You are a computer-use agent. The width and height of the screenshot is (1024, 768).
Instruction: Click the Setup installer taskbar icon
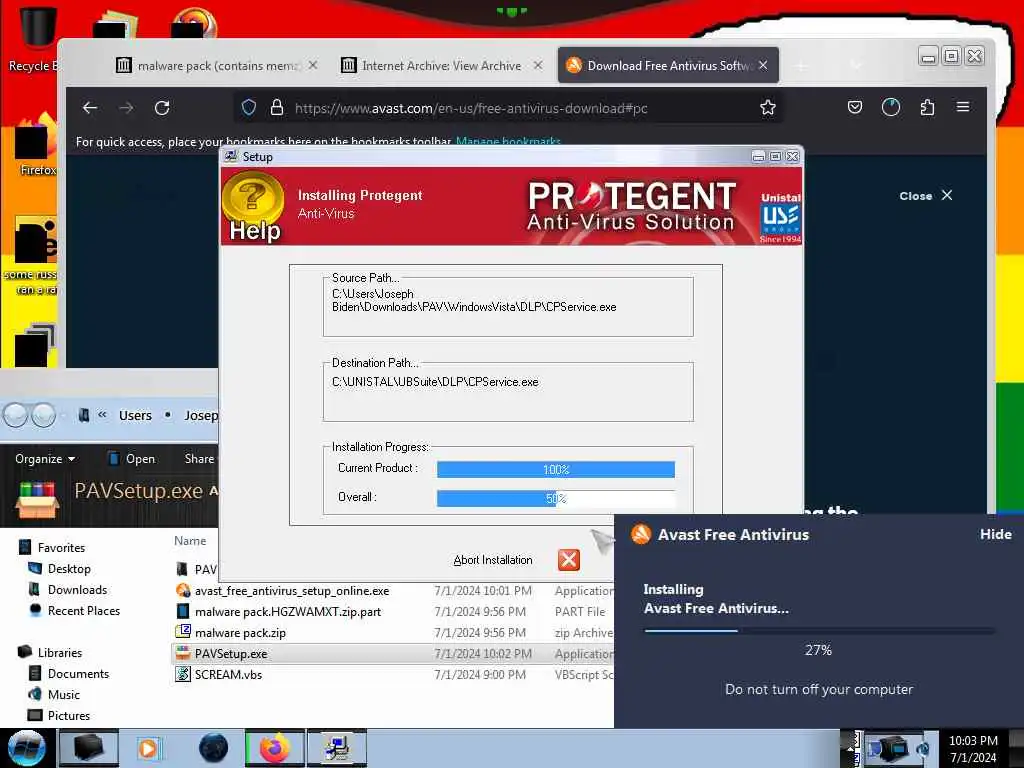[337, 748]
